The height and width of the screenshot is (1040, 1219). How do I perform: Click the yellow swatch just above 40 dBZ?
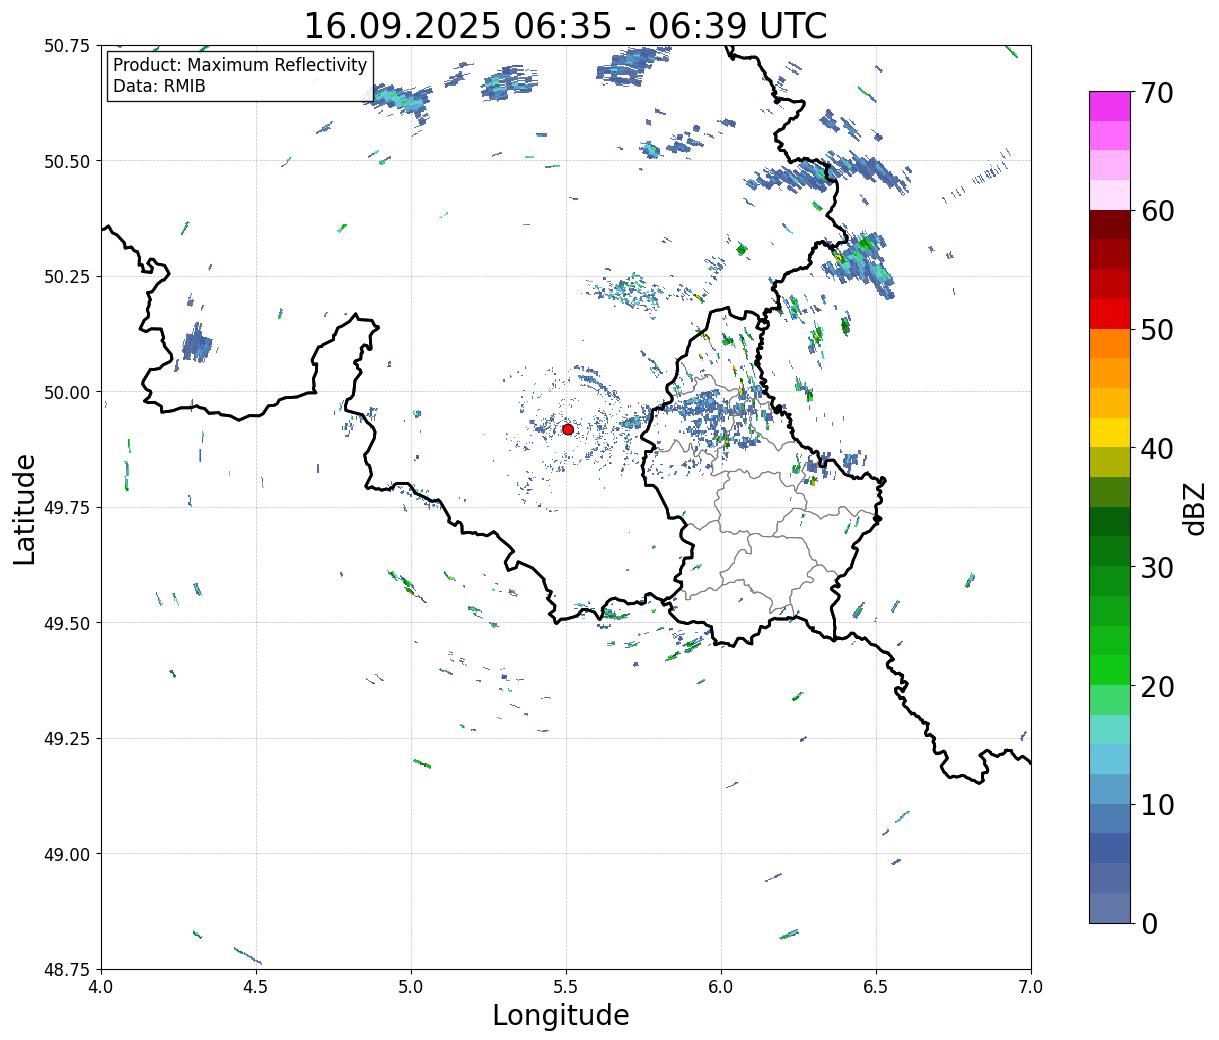1110,432
